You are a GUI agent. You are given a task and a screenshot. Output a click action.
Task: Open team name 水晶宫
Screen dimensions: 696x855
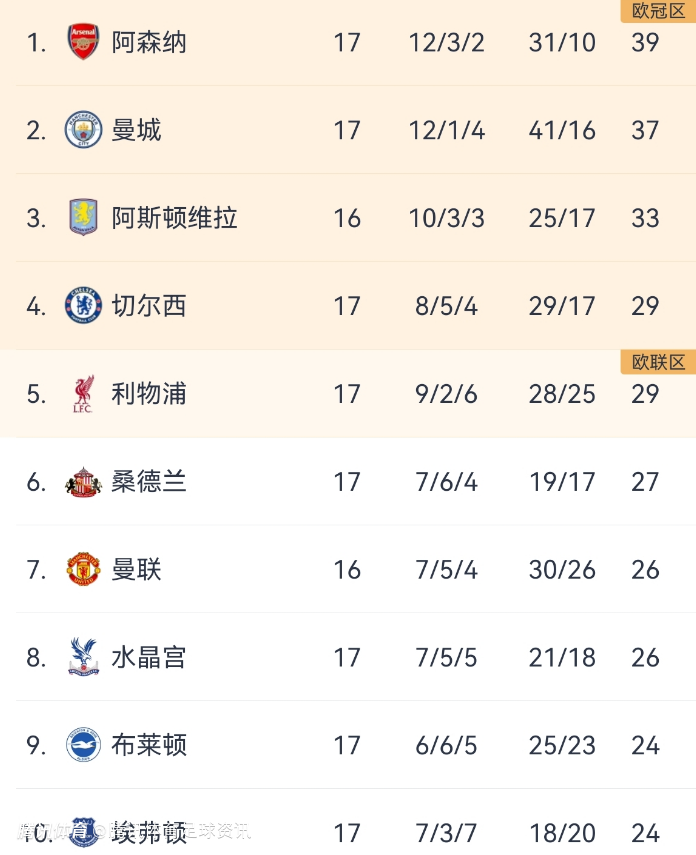149,658
